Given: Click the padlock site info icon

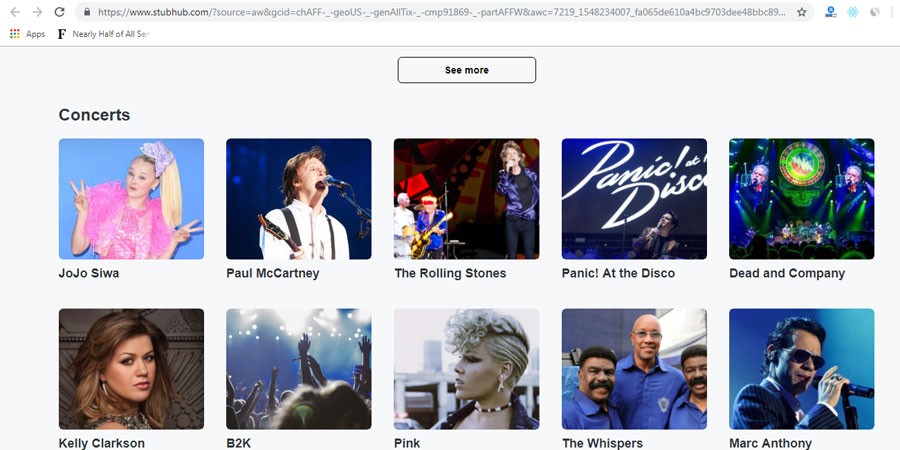Looking at the screenshot, I should tap(87, 12).
